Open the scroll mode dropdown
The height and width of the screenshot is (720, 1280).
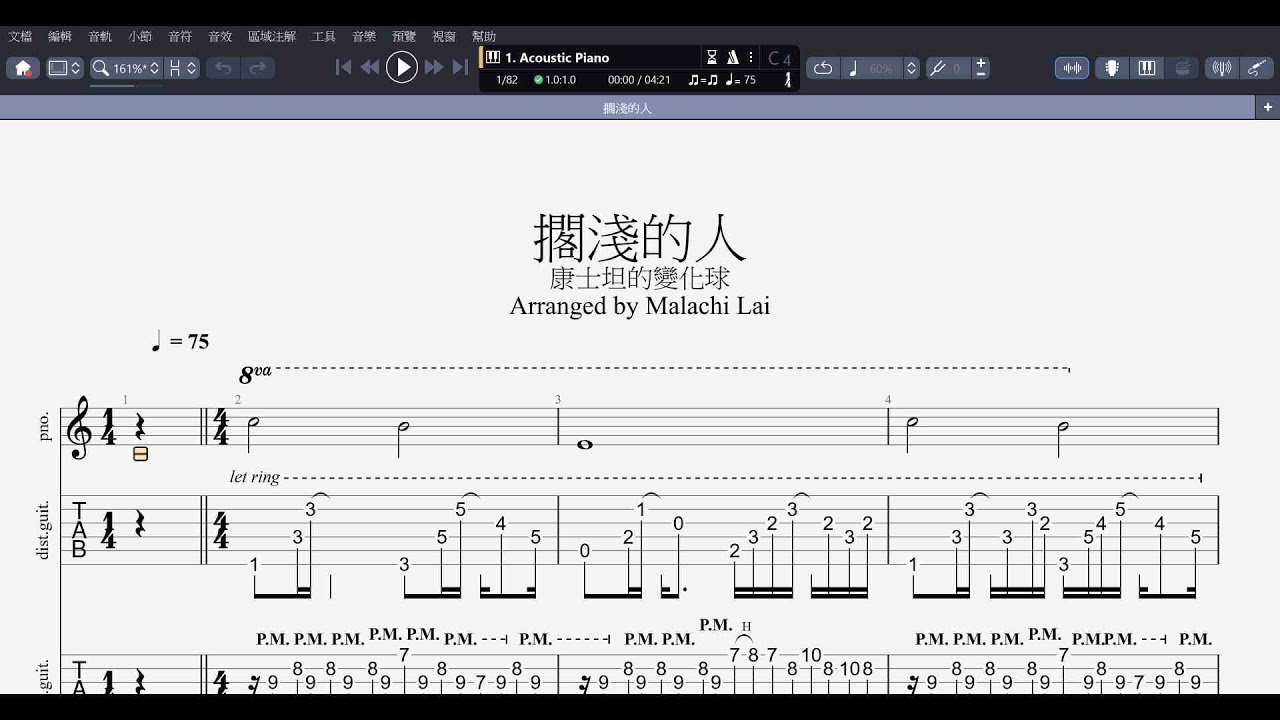pos(183,68)
